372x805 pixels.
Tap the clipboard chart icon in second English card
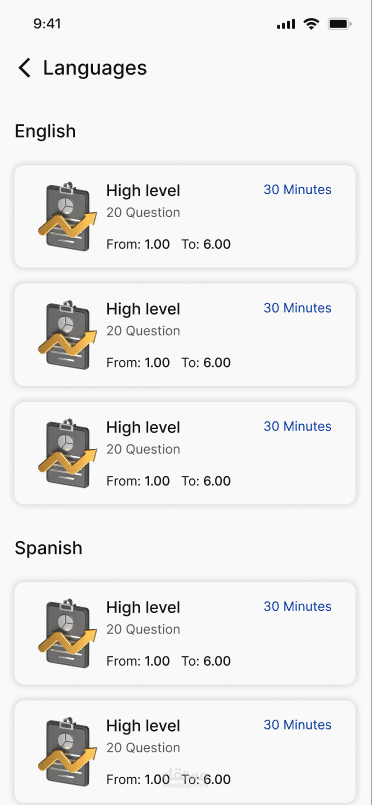67,335
